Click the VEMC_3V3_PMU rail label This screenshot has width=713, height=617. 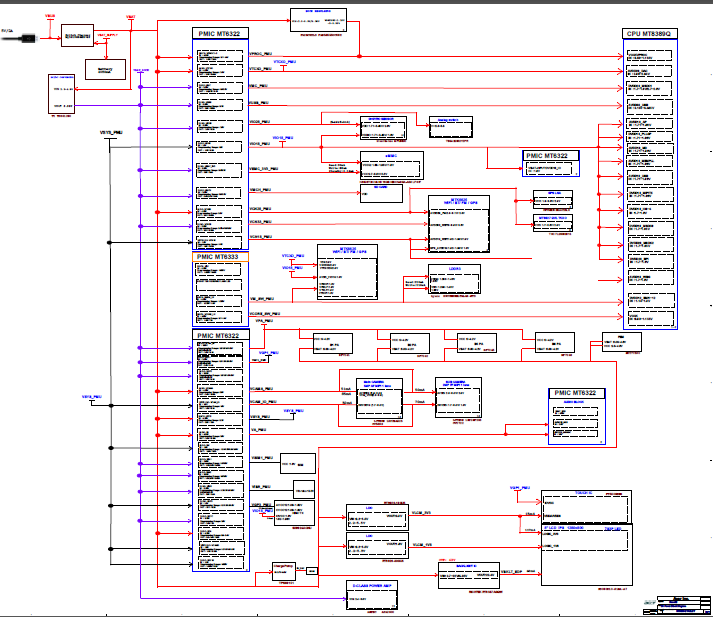pyautogui.click(x=264, y=169)
